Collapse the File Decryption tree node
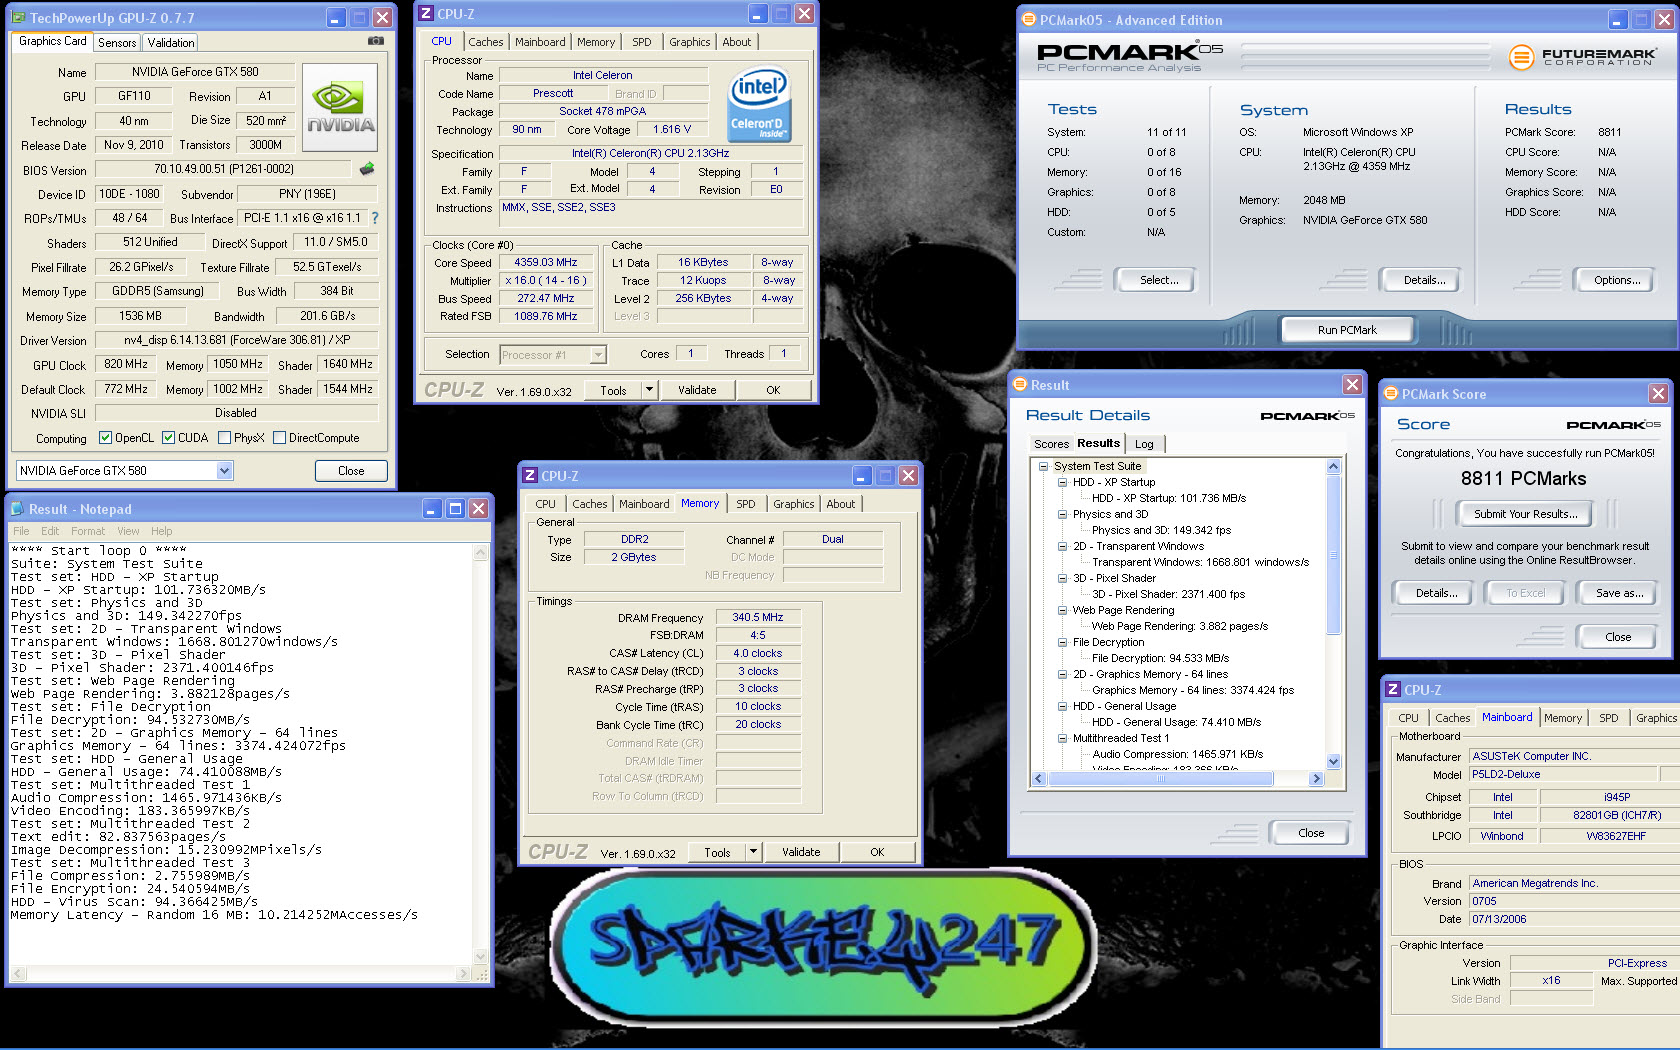 [1063, 642]
